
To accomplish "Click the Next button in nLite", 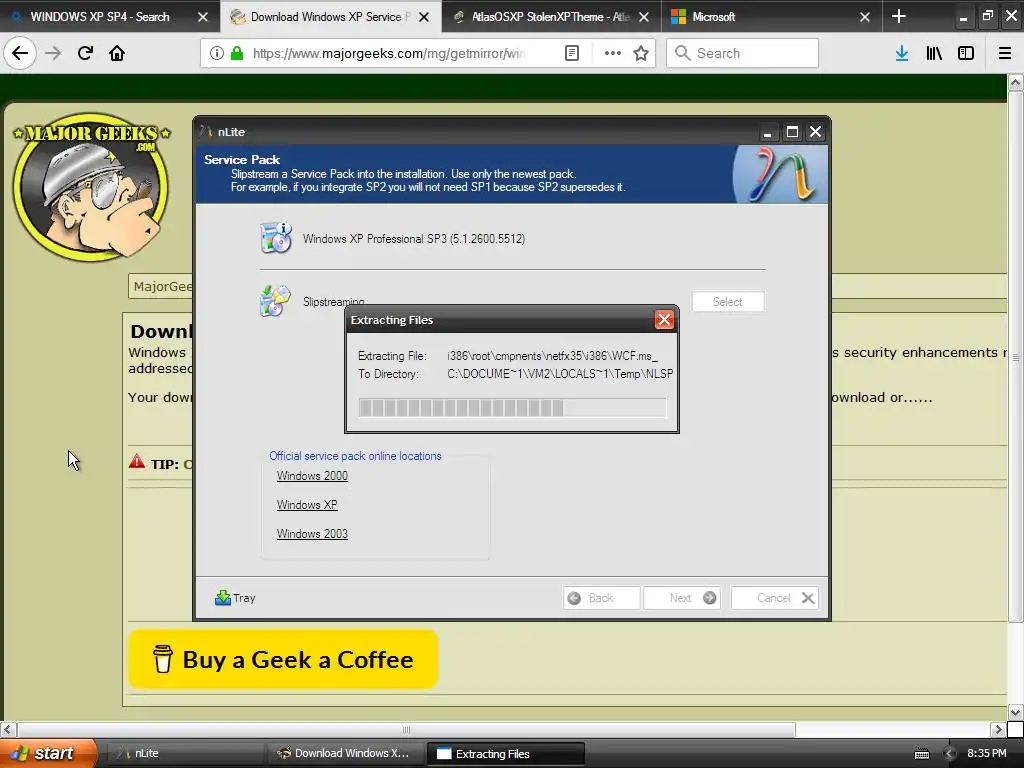I will pos(682,598).
